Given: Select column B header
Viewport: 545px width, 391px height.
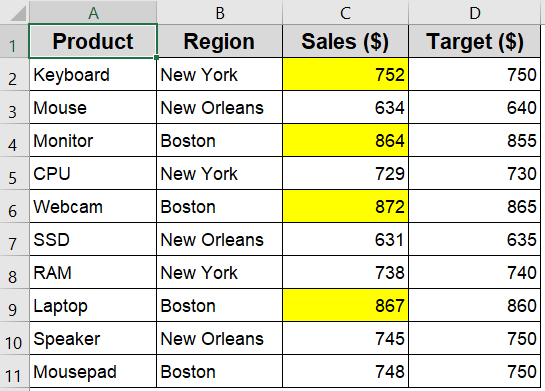Looking at the screenshot, I should (220, 13).
